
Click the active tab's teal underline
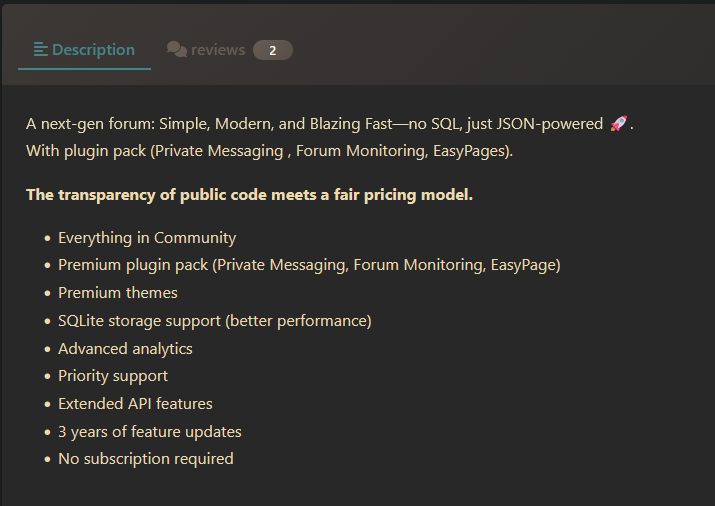point(84,69)
